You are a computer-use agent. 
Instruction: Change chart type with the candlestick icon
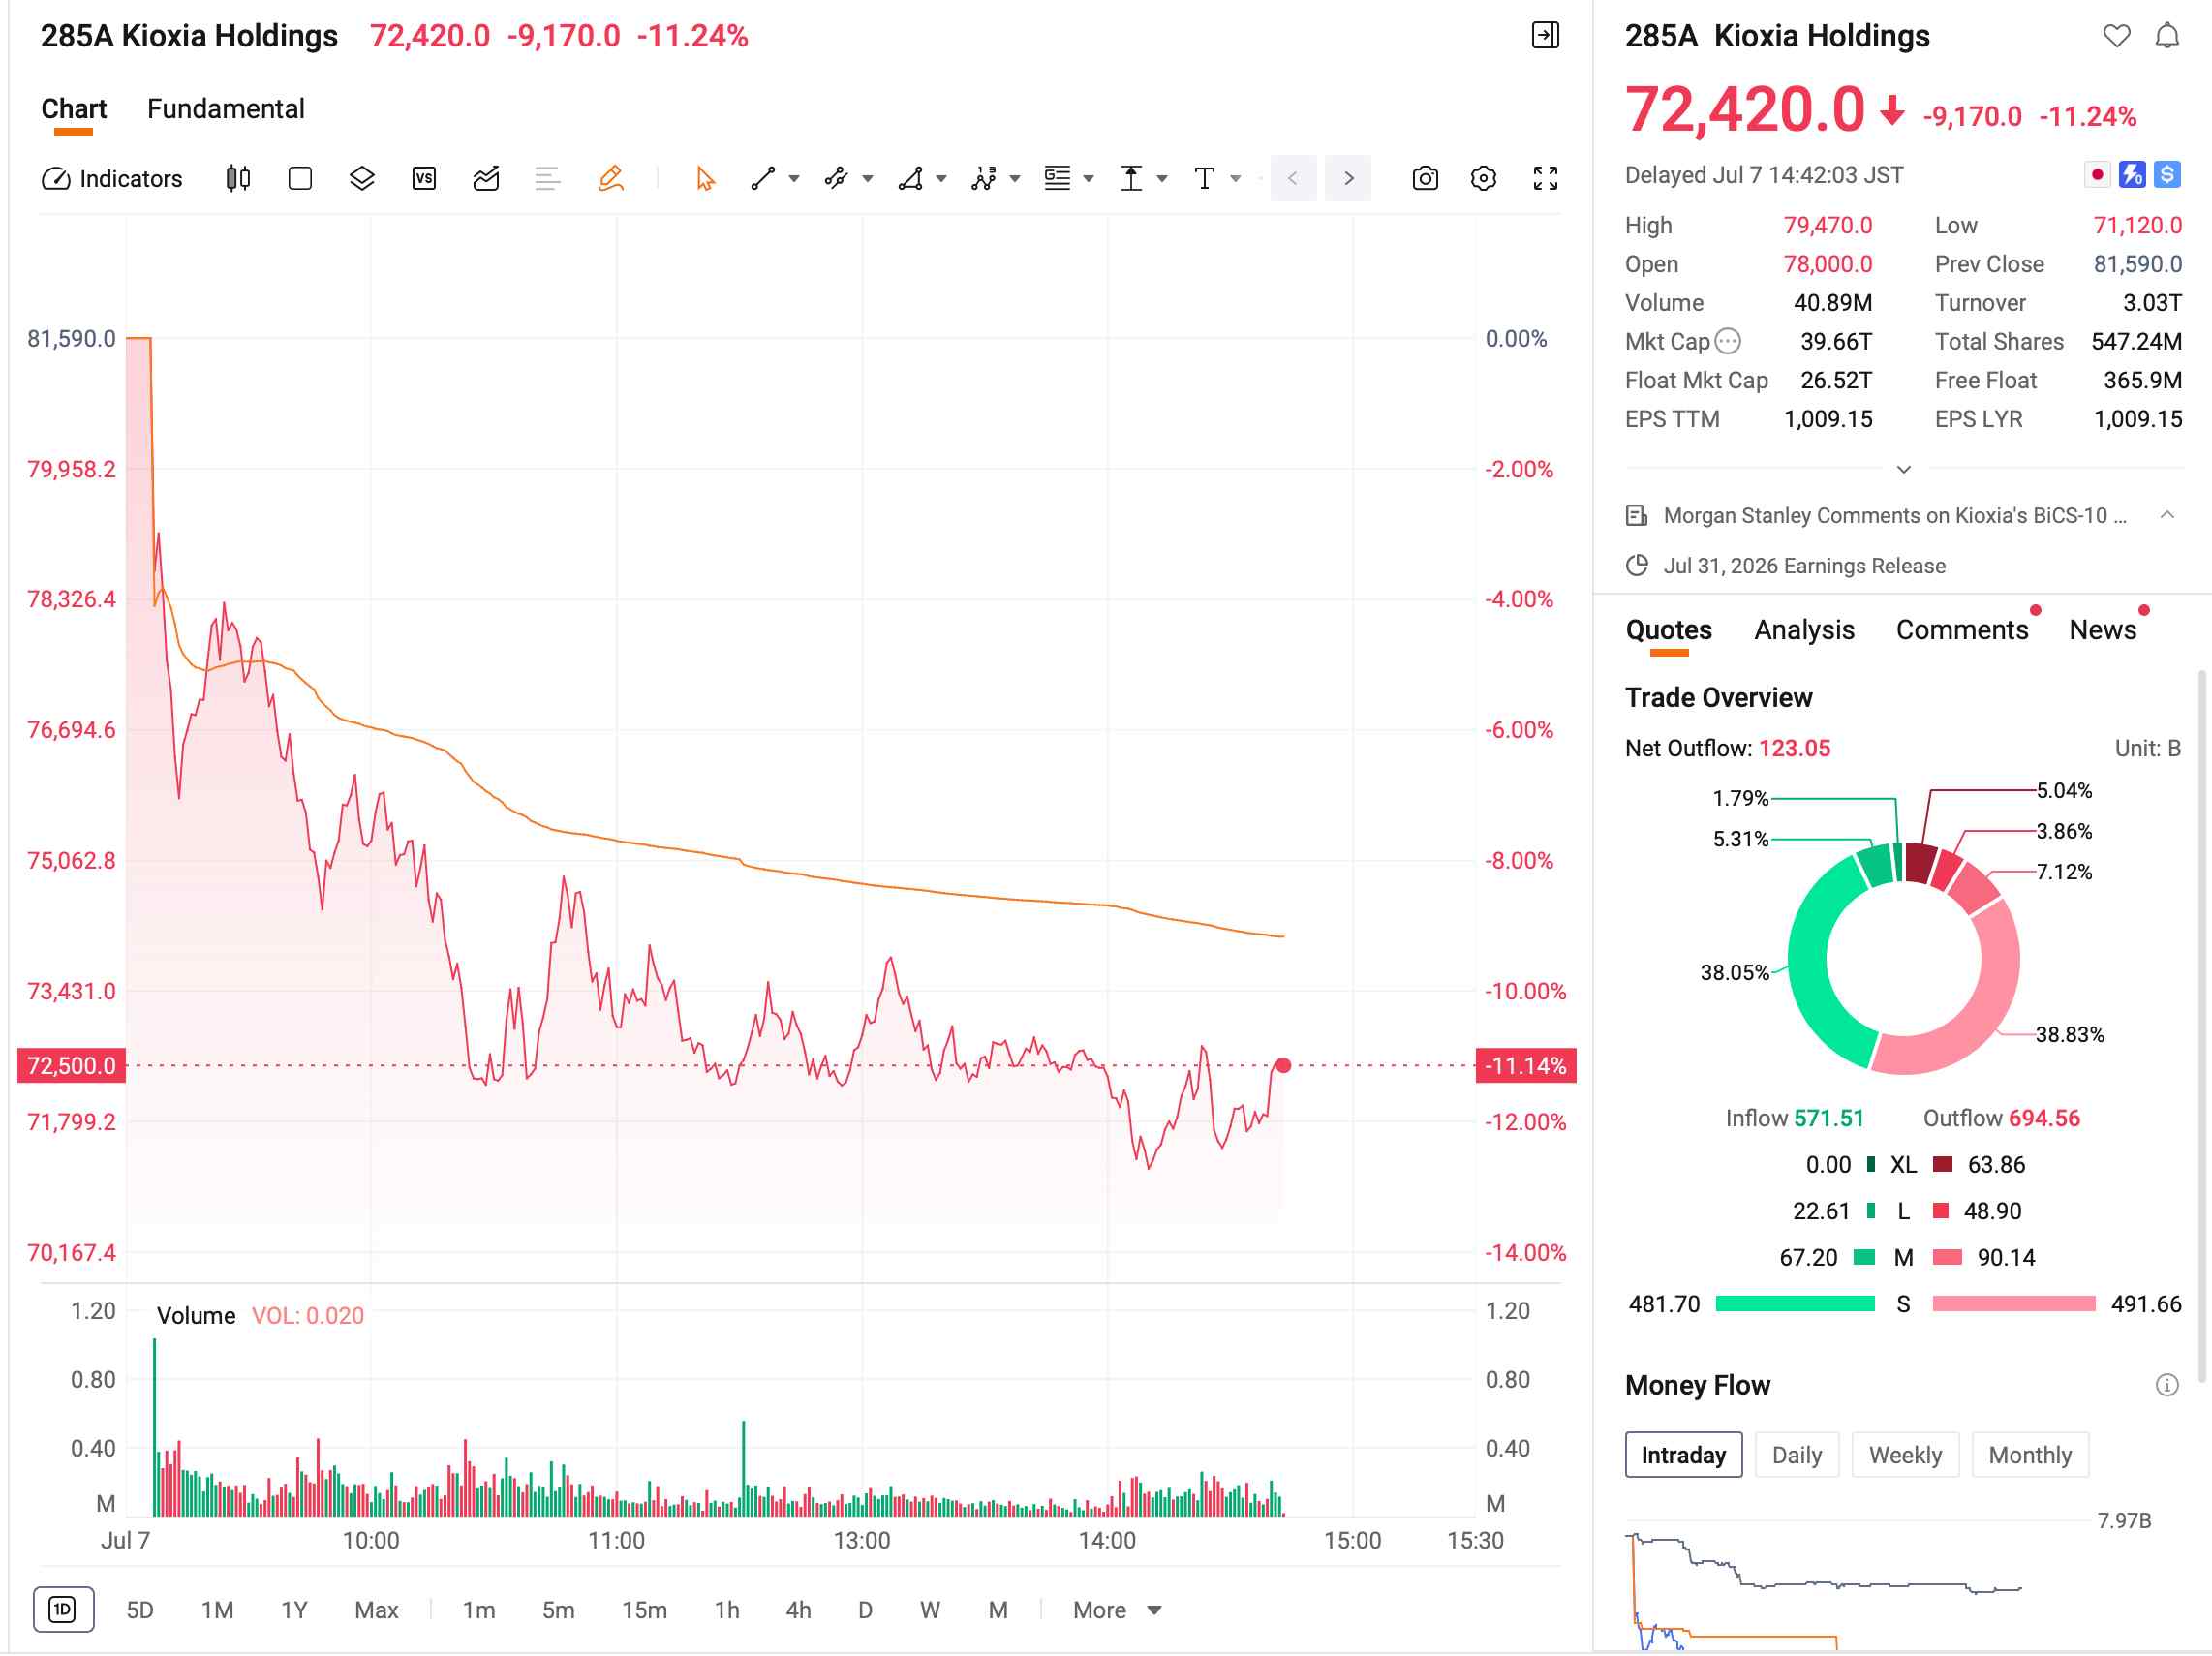238,179
